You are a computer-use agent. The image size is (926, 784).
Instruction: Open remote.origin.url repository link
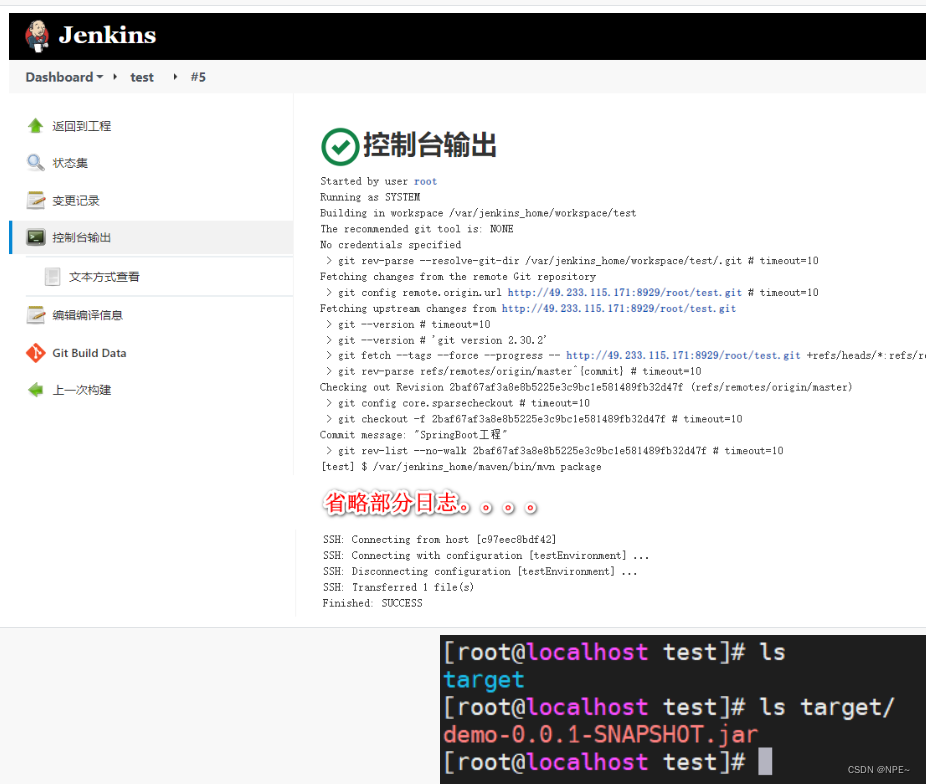pos(625,292)
